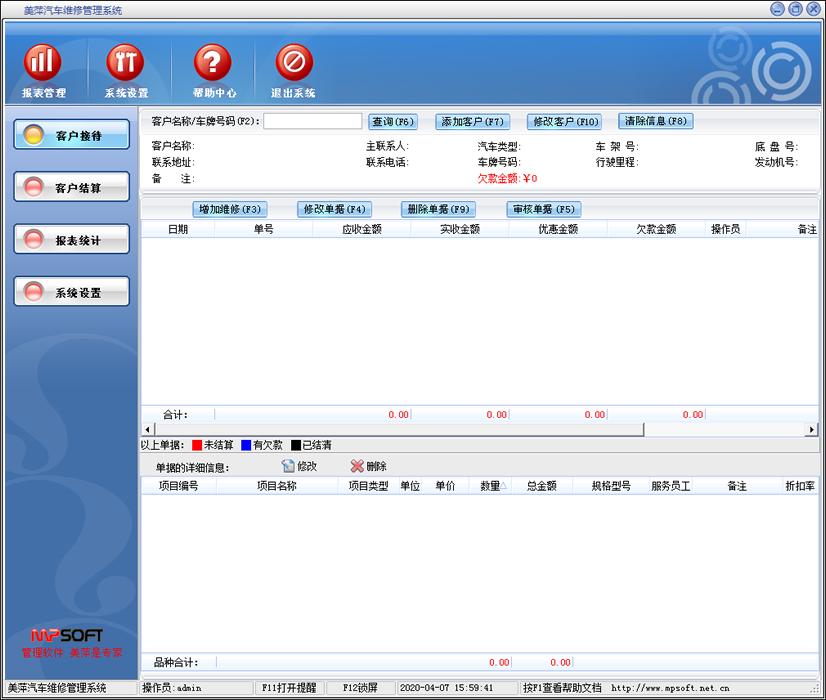Click the 查询(F6) button
The width and height of the screenshot is (826, 700).
(x=392, y=122)
